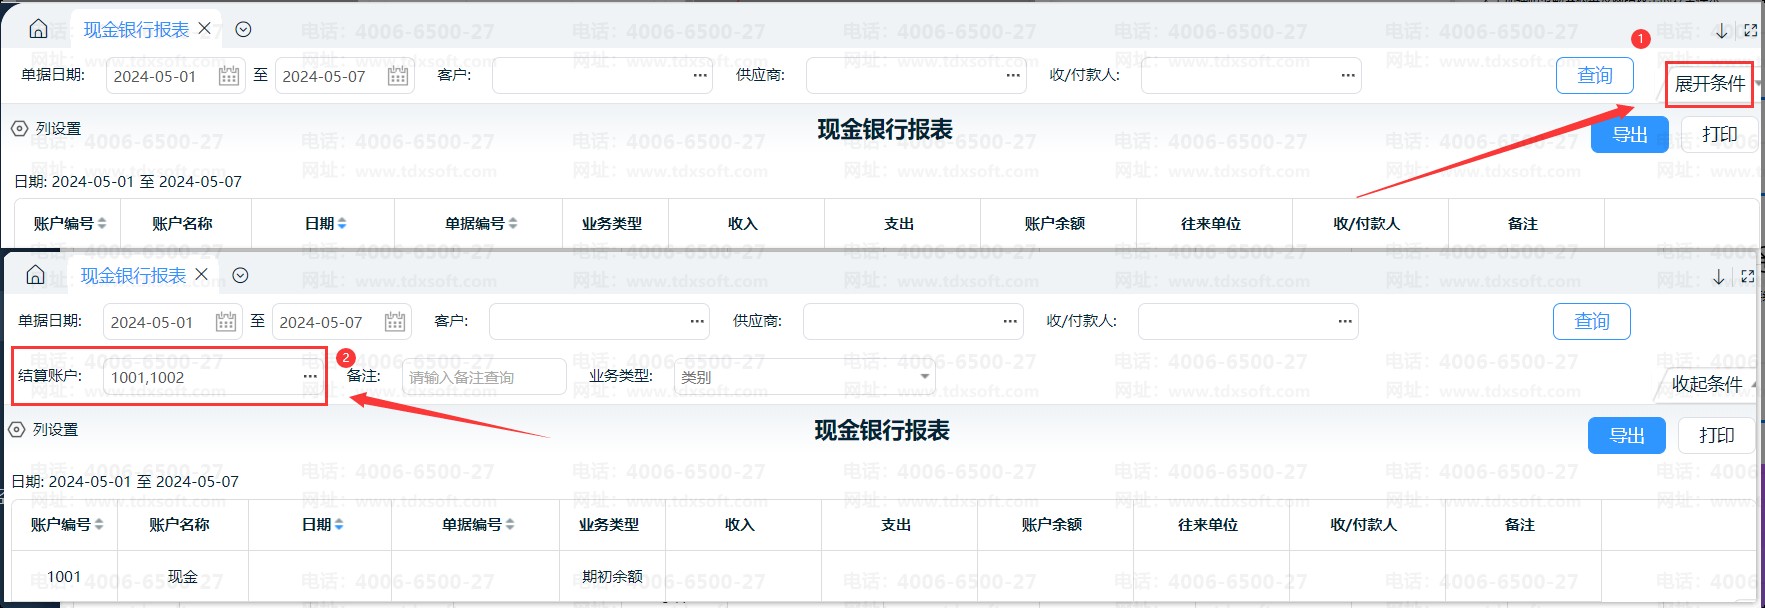The height and width of the screenshot is (608, 1765).
Task: Click 导出 in the lower panel
Action: point(1626,436)
